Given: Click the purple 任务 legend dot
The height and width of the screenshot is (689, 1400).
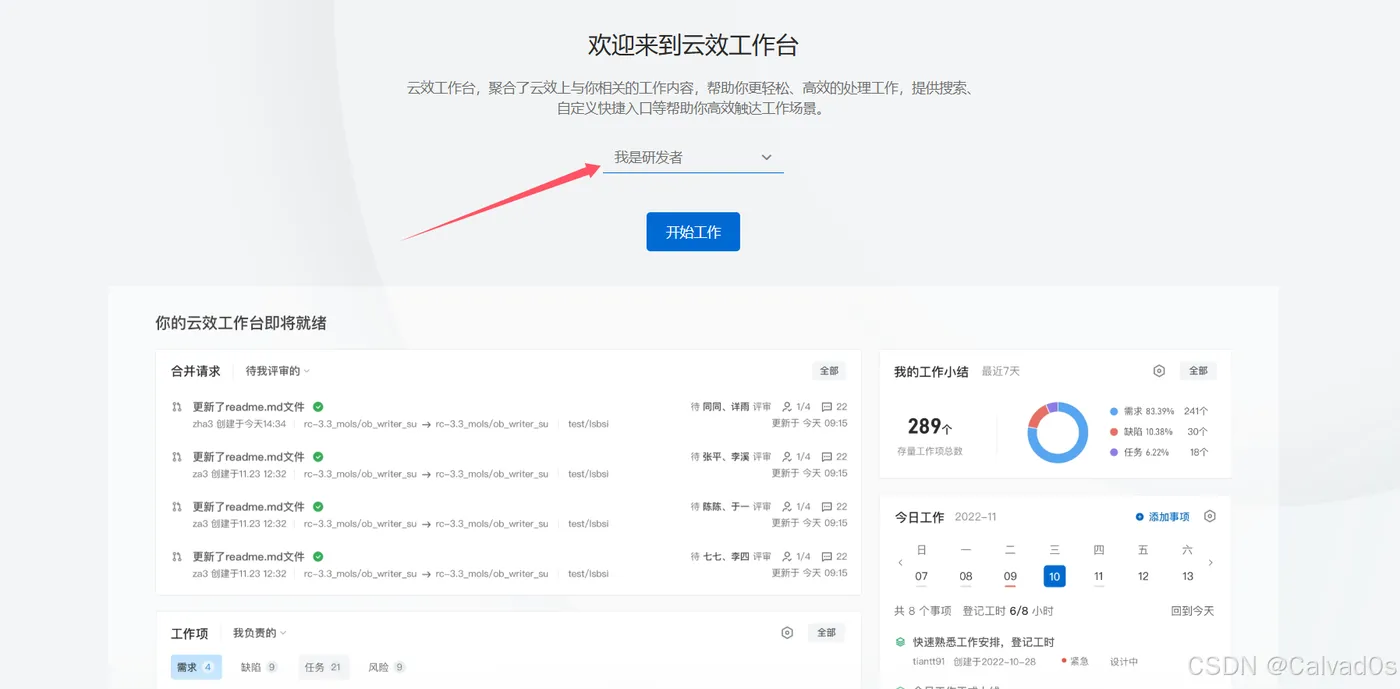Looking at the screenshot, I should coord(1114,452).
